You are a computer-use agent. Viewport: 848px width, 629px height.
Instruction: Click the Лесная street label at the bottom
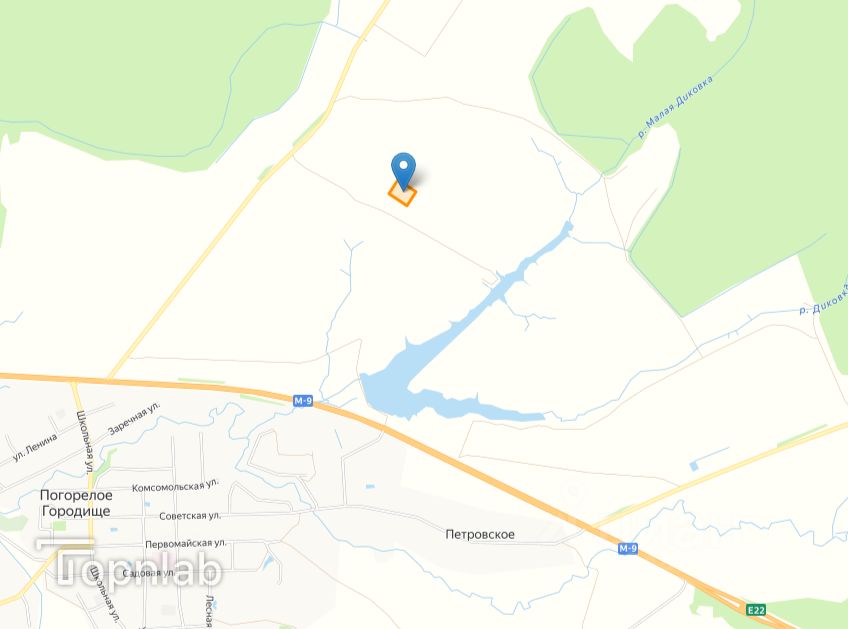[x=209, y=611]
